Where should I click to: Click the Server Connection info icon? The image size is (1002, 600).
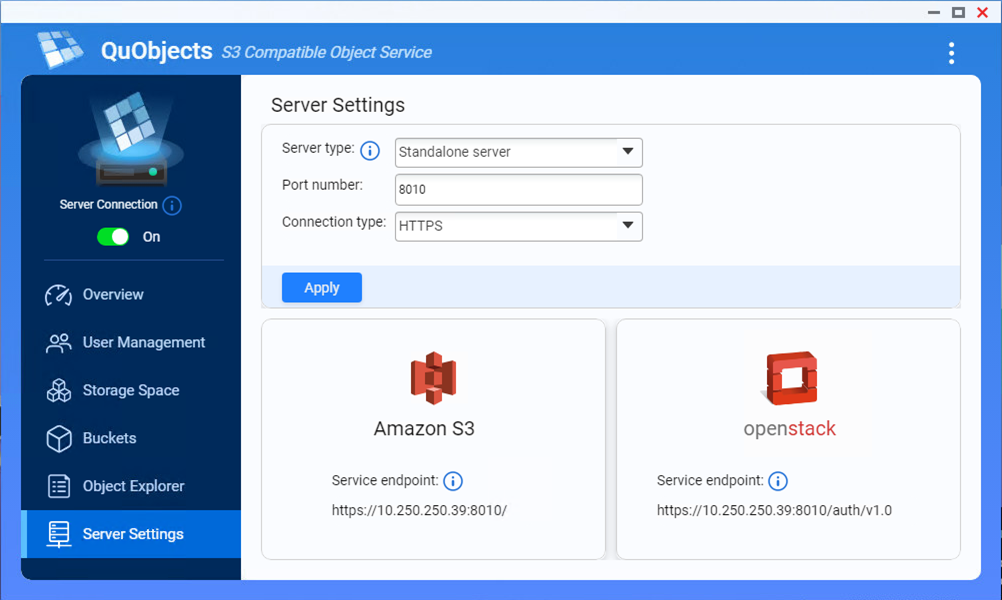(172, 205)
